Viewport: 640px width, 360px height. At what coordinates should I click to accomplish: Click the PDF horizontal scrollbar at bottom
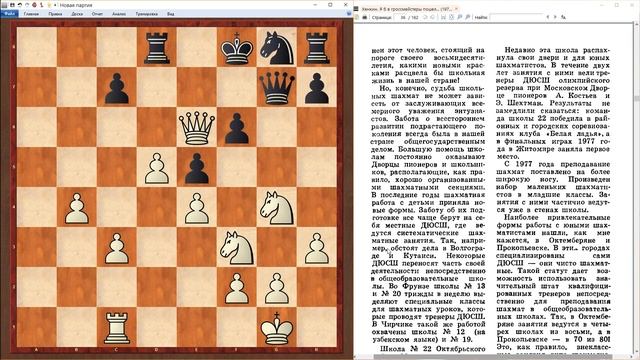pyautogui.click(x=493, y=357)
